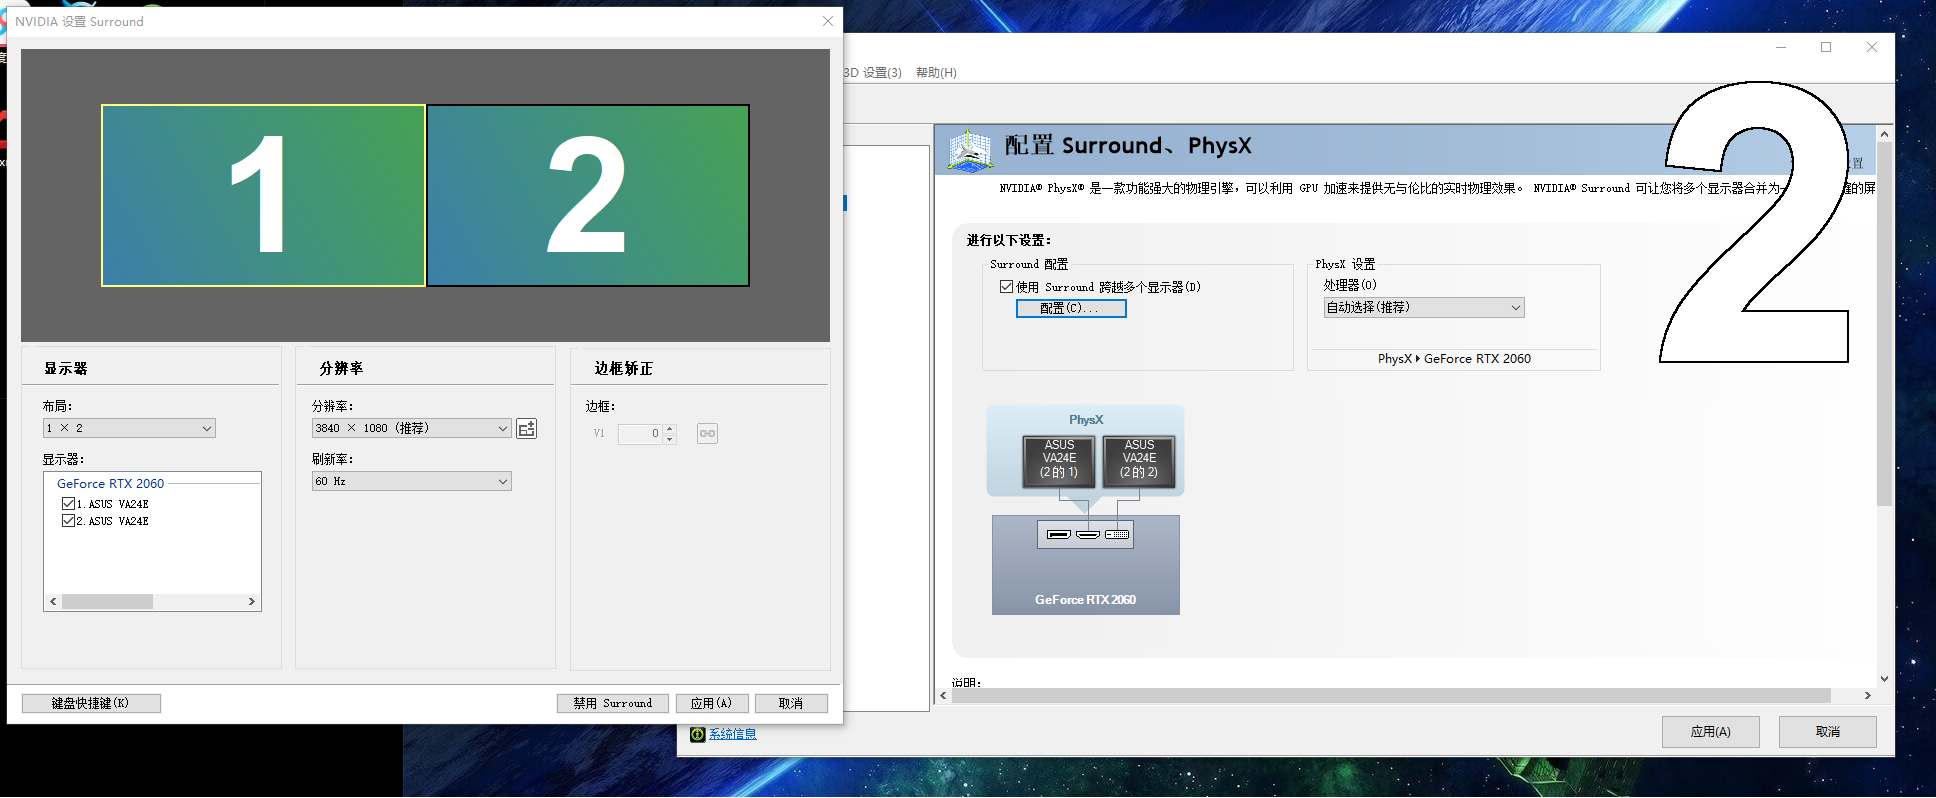Click the Control Panel horizontal scroll left arrow

943,695
